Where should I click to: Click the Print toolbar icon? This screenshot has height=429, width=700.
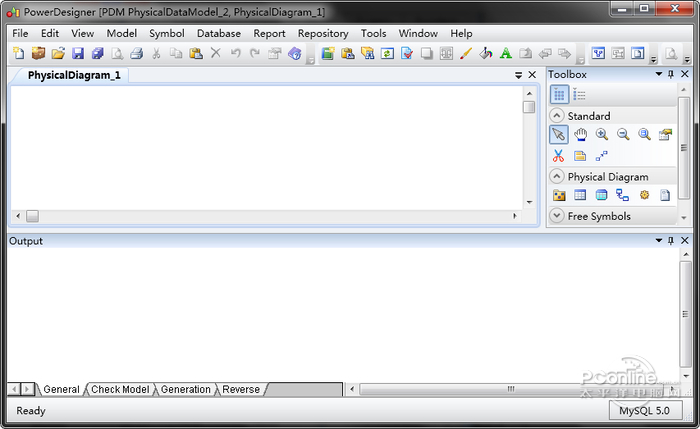coord(137,54)
